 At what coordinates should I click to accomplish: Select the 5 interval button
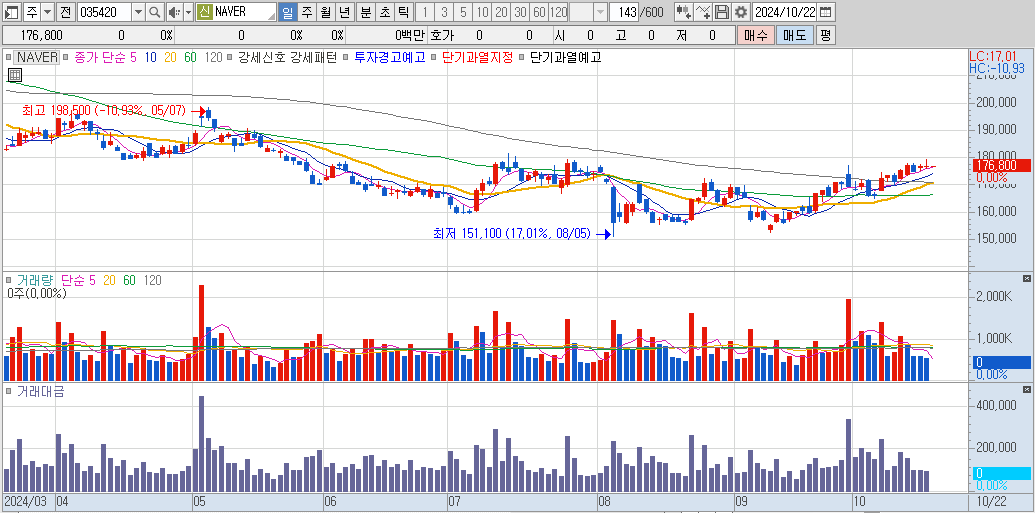click(x=463, y=12)
